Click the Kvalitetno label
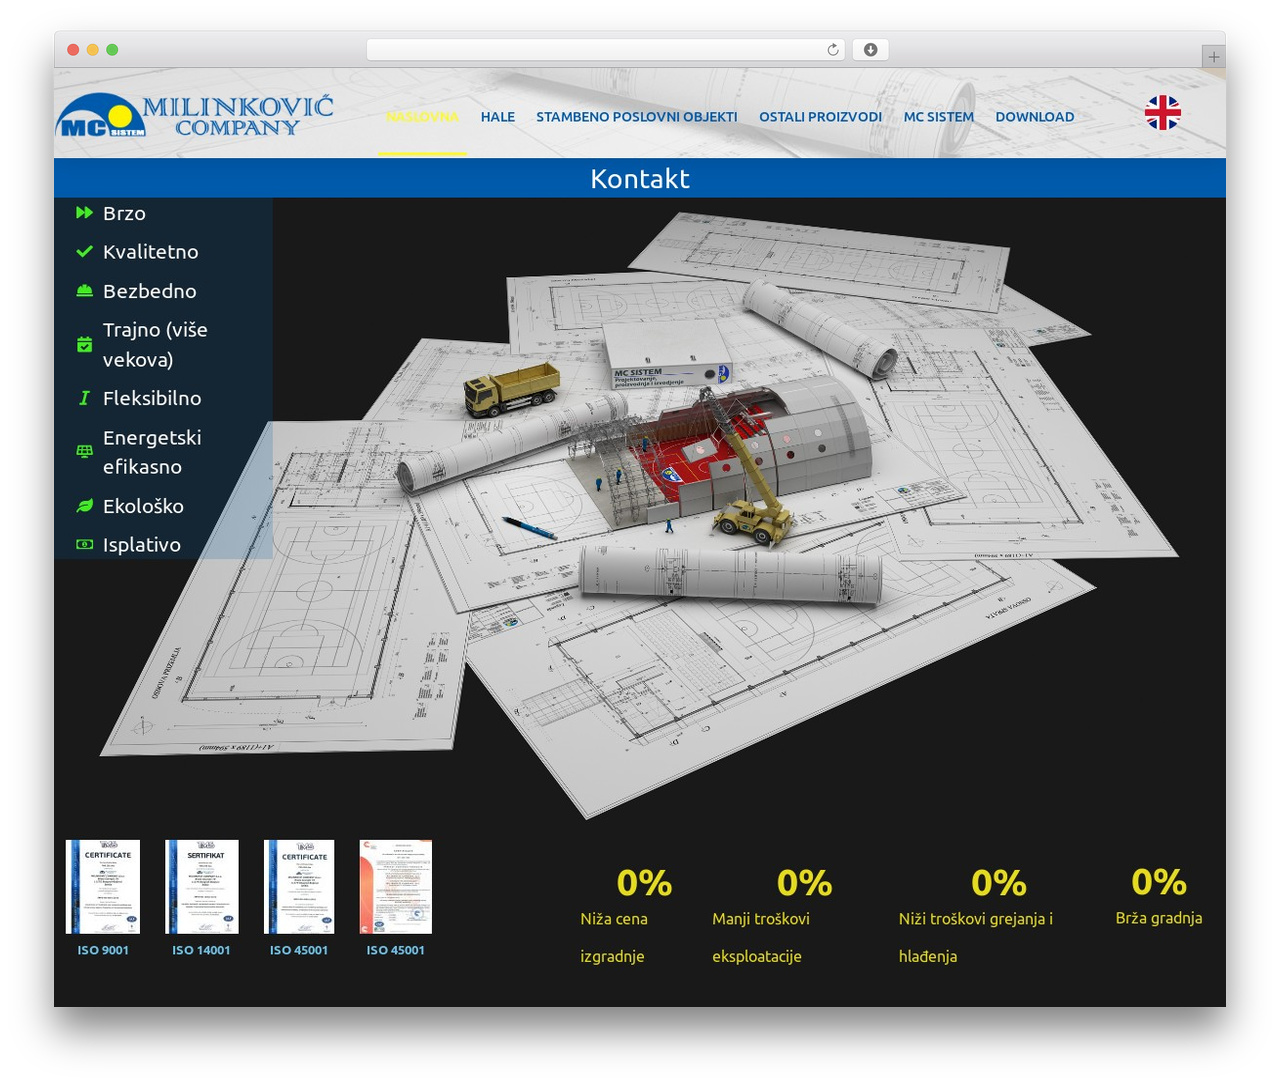Viewport: 1280px width, 1084px height. 151,252
